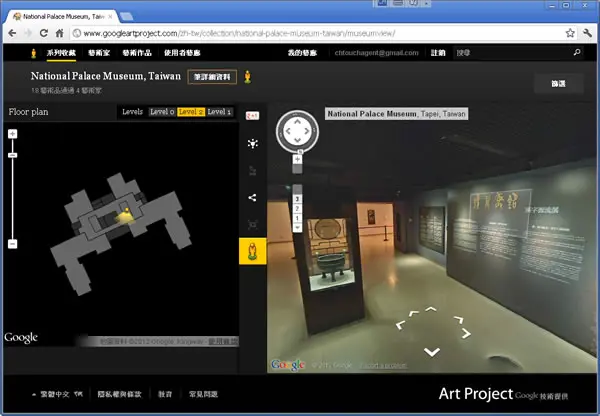Select the highlighted Level 2 button

191,112
